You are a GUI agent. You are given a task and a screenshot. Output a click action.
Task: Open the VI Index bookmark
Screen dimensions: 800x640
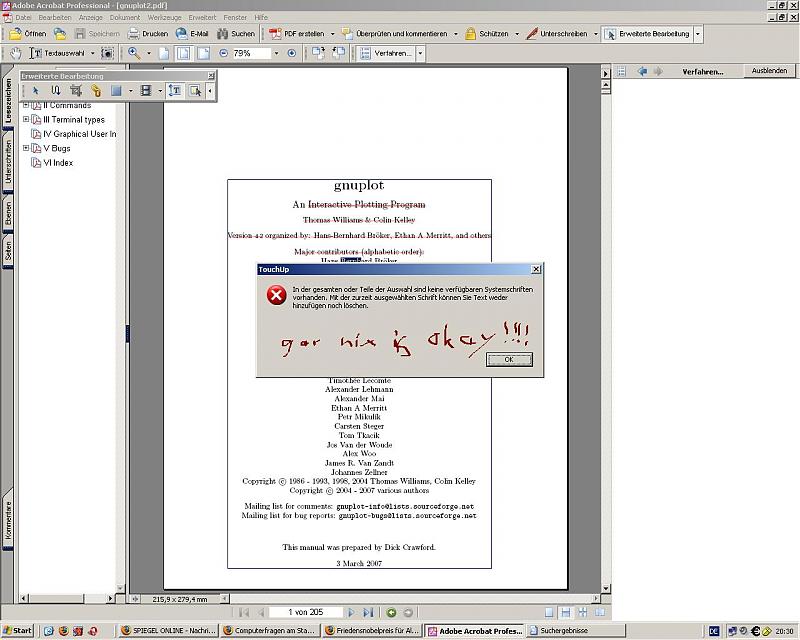pyautogui.click(x=58, y=163)
